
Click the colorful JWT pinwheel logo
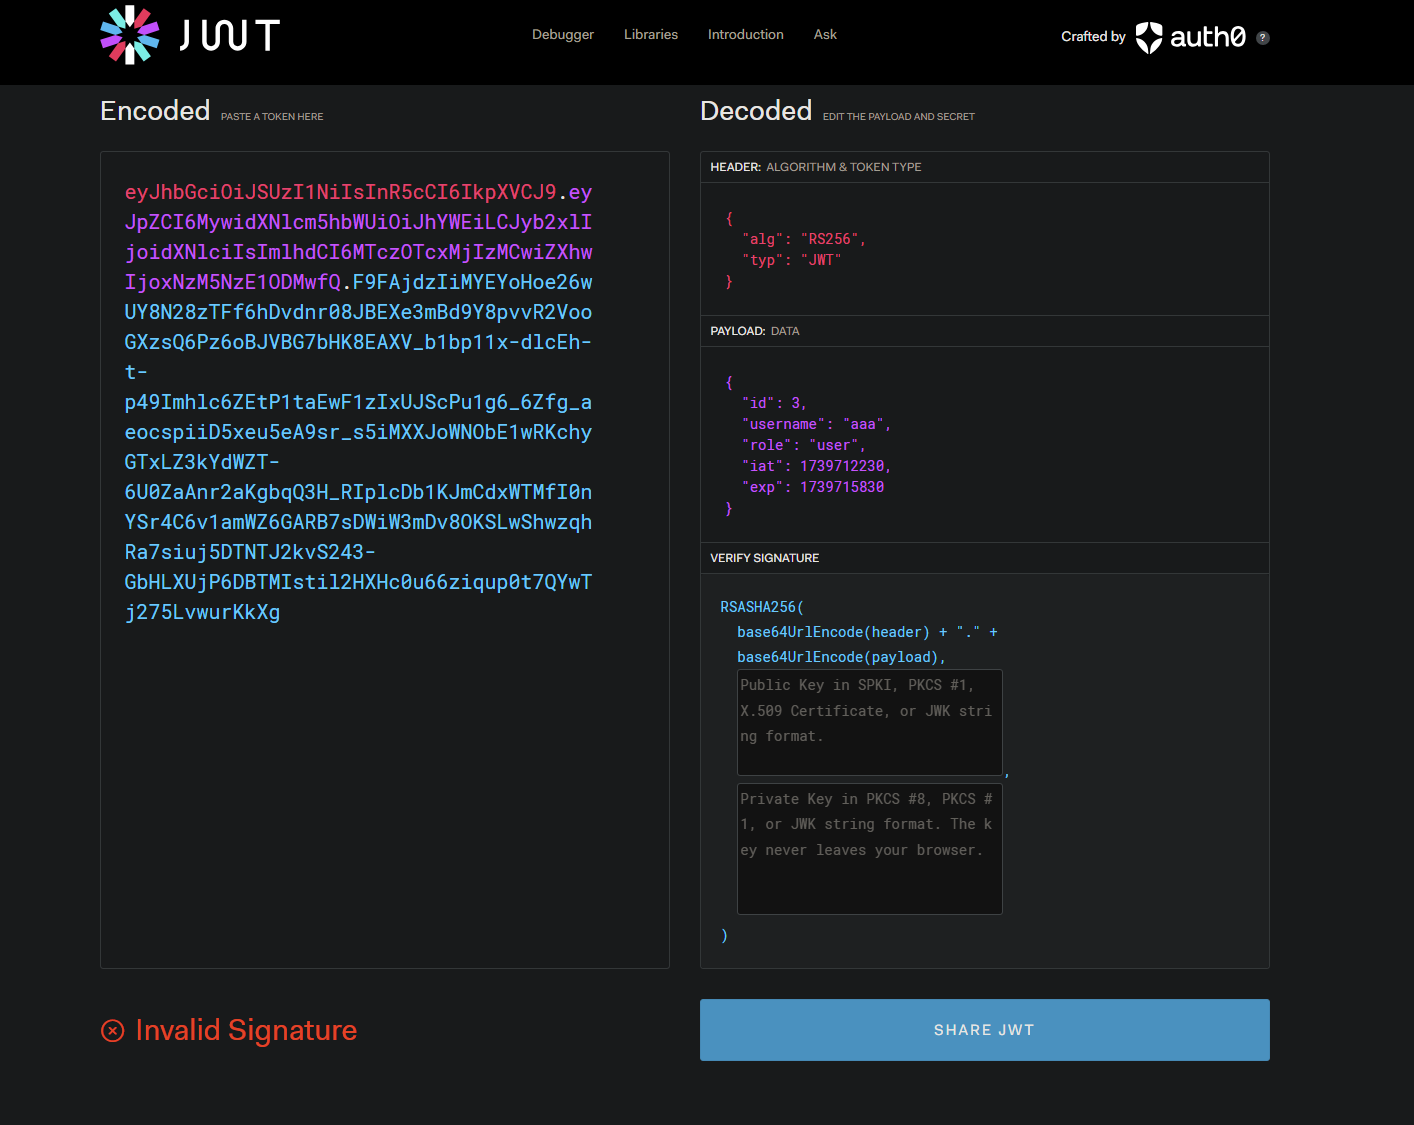pyautogui.click(x=130, y=35)
